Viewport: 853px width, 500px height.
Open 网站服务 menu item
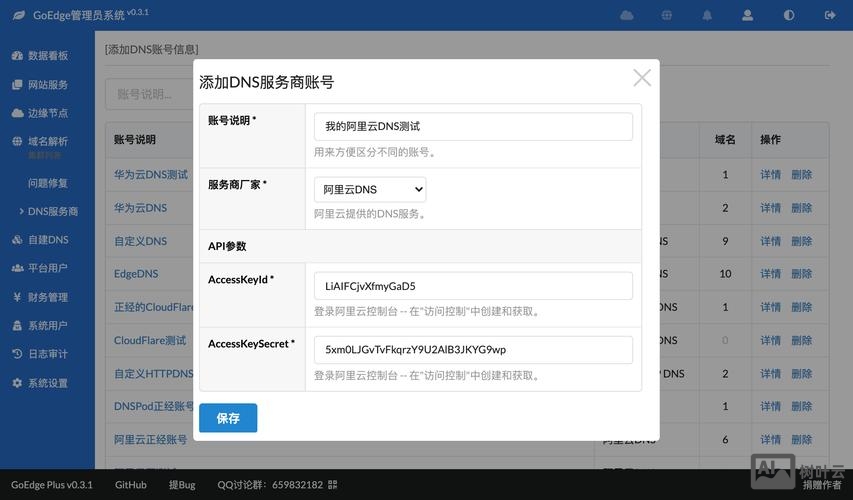click(x=48, y=84)
